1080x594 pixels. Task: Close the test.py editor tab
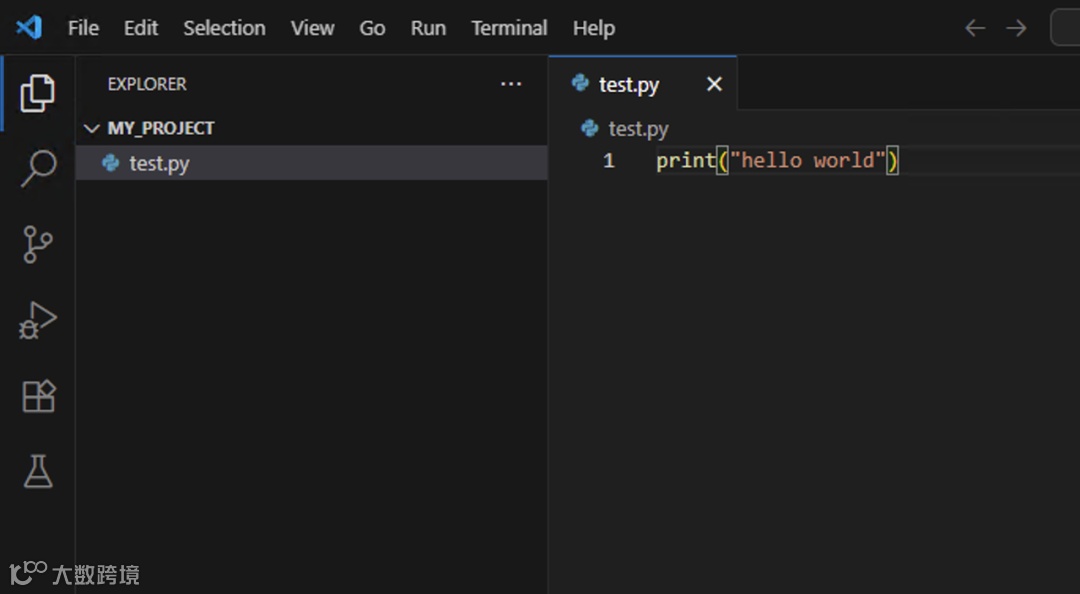714,85
